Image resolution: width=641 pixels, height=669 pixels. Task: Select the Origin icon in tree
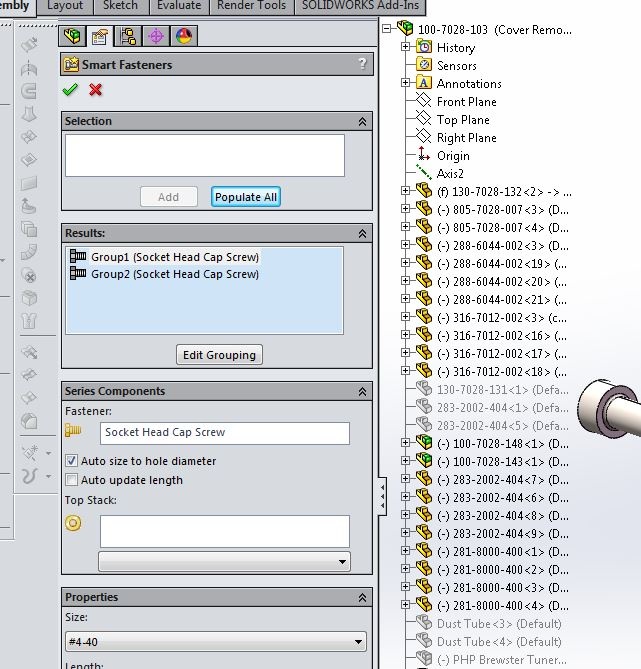424,154
